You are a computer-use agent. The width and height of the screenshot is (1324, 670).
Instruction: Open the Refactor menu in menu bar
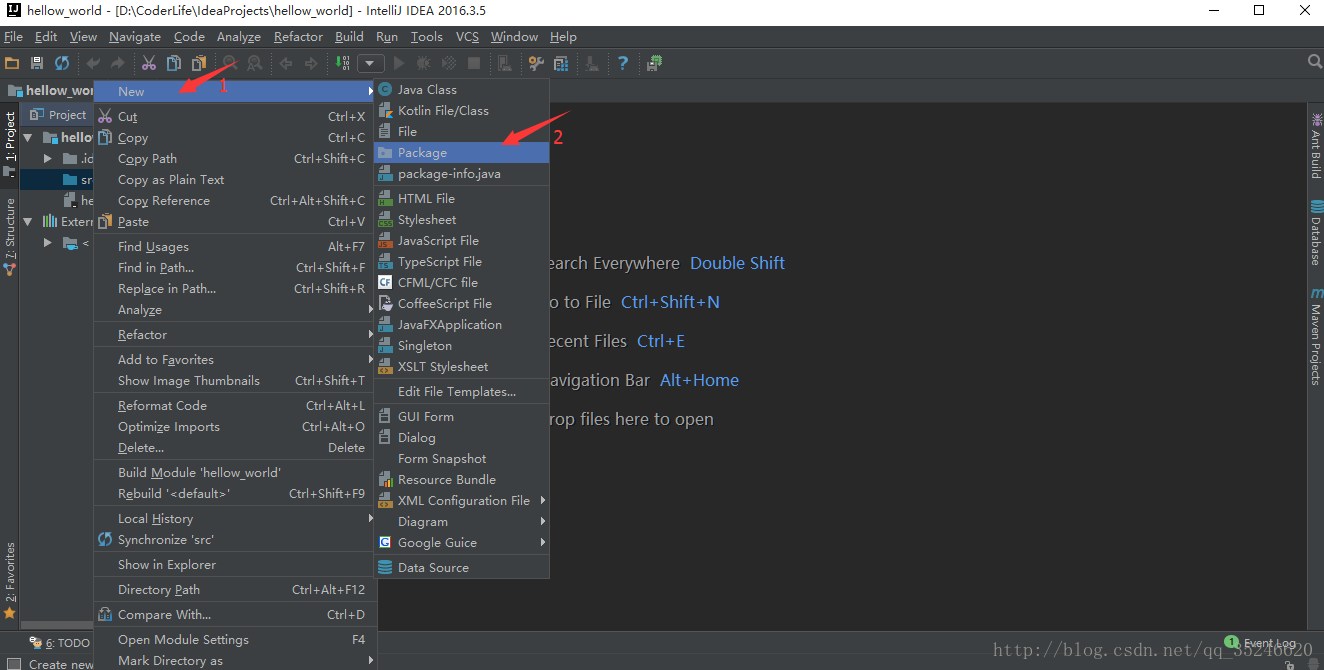point(298,37)
